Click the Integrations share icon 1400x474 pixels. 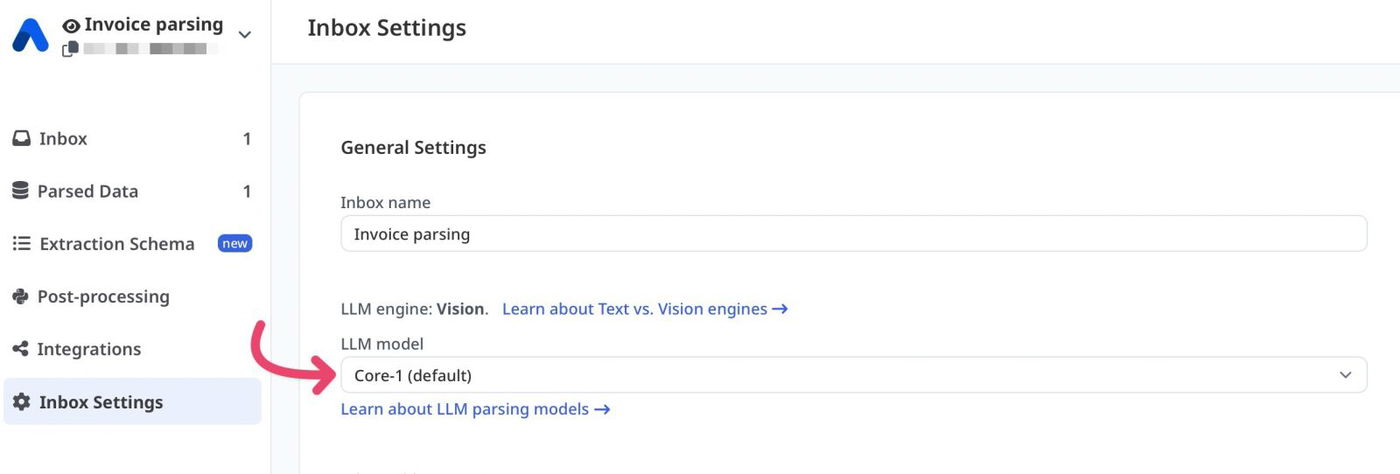(x=20, y=349)
